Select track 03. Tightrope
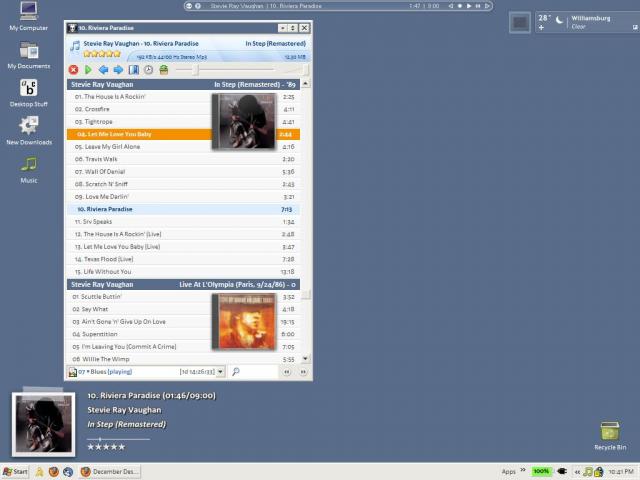This screenshot has height=480, width=640. 183,122
